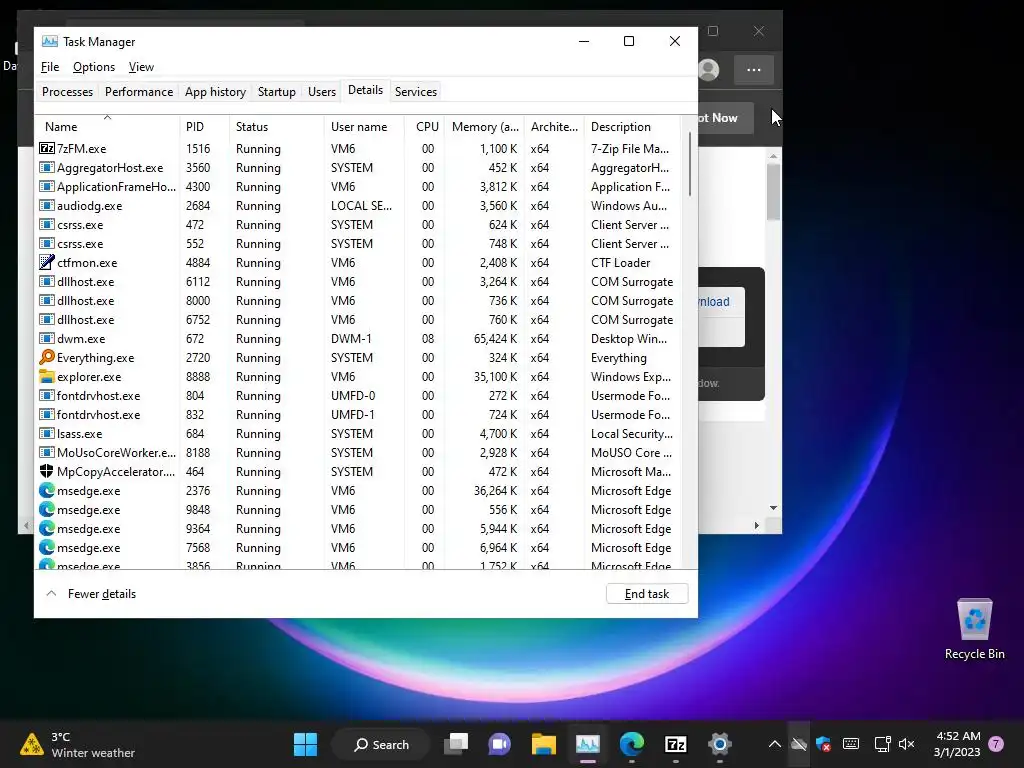Switch to the Services tab
The width and height of the screenshot is (1024, 768).
tap(415, 91)
